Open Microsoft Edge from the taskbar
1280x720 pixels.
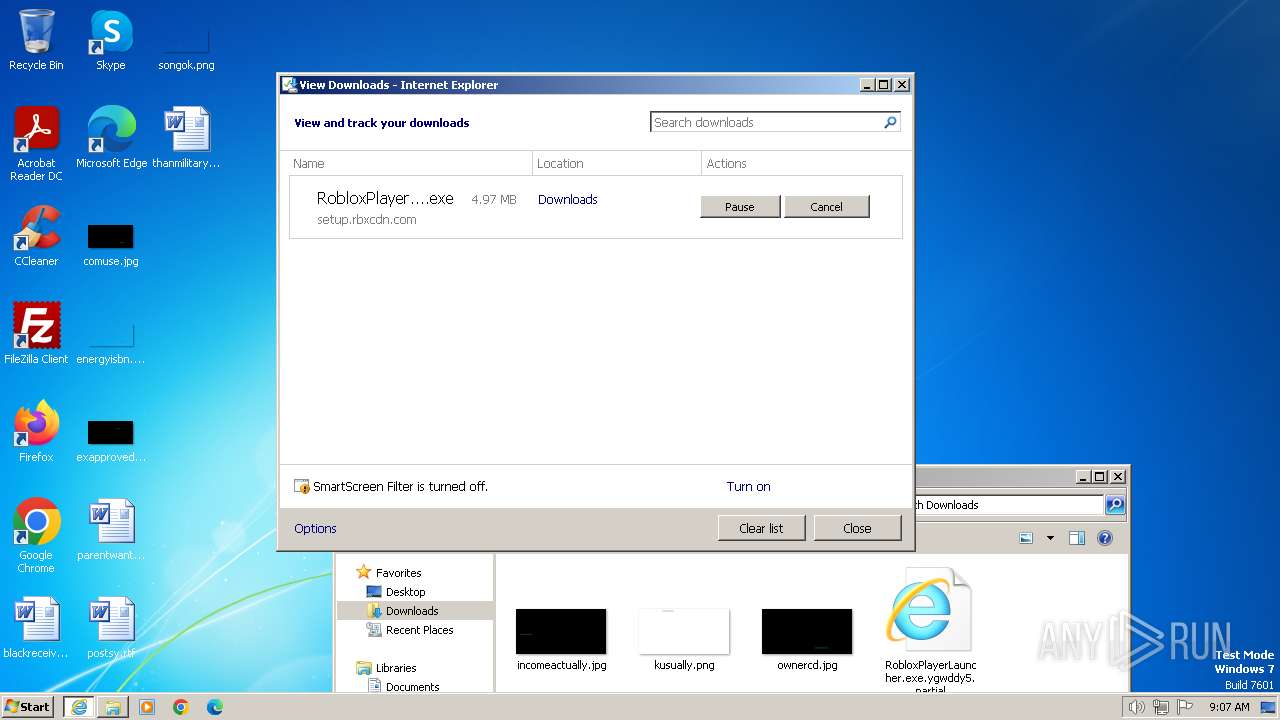click(215, 707)
